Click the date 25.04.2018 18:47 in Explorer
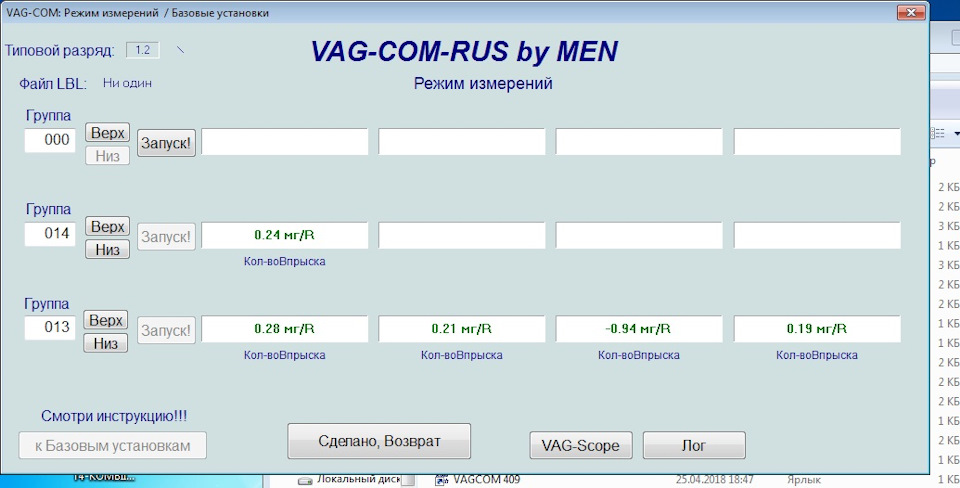The width and height of the screenshot is (960, 488). [x=714, y=479]
